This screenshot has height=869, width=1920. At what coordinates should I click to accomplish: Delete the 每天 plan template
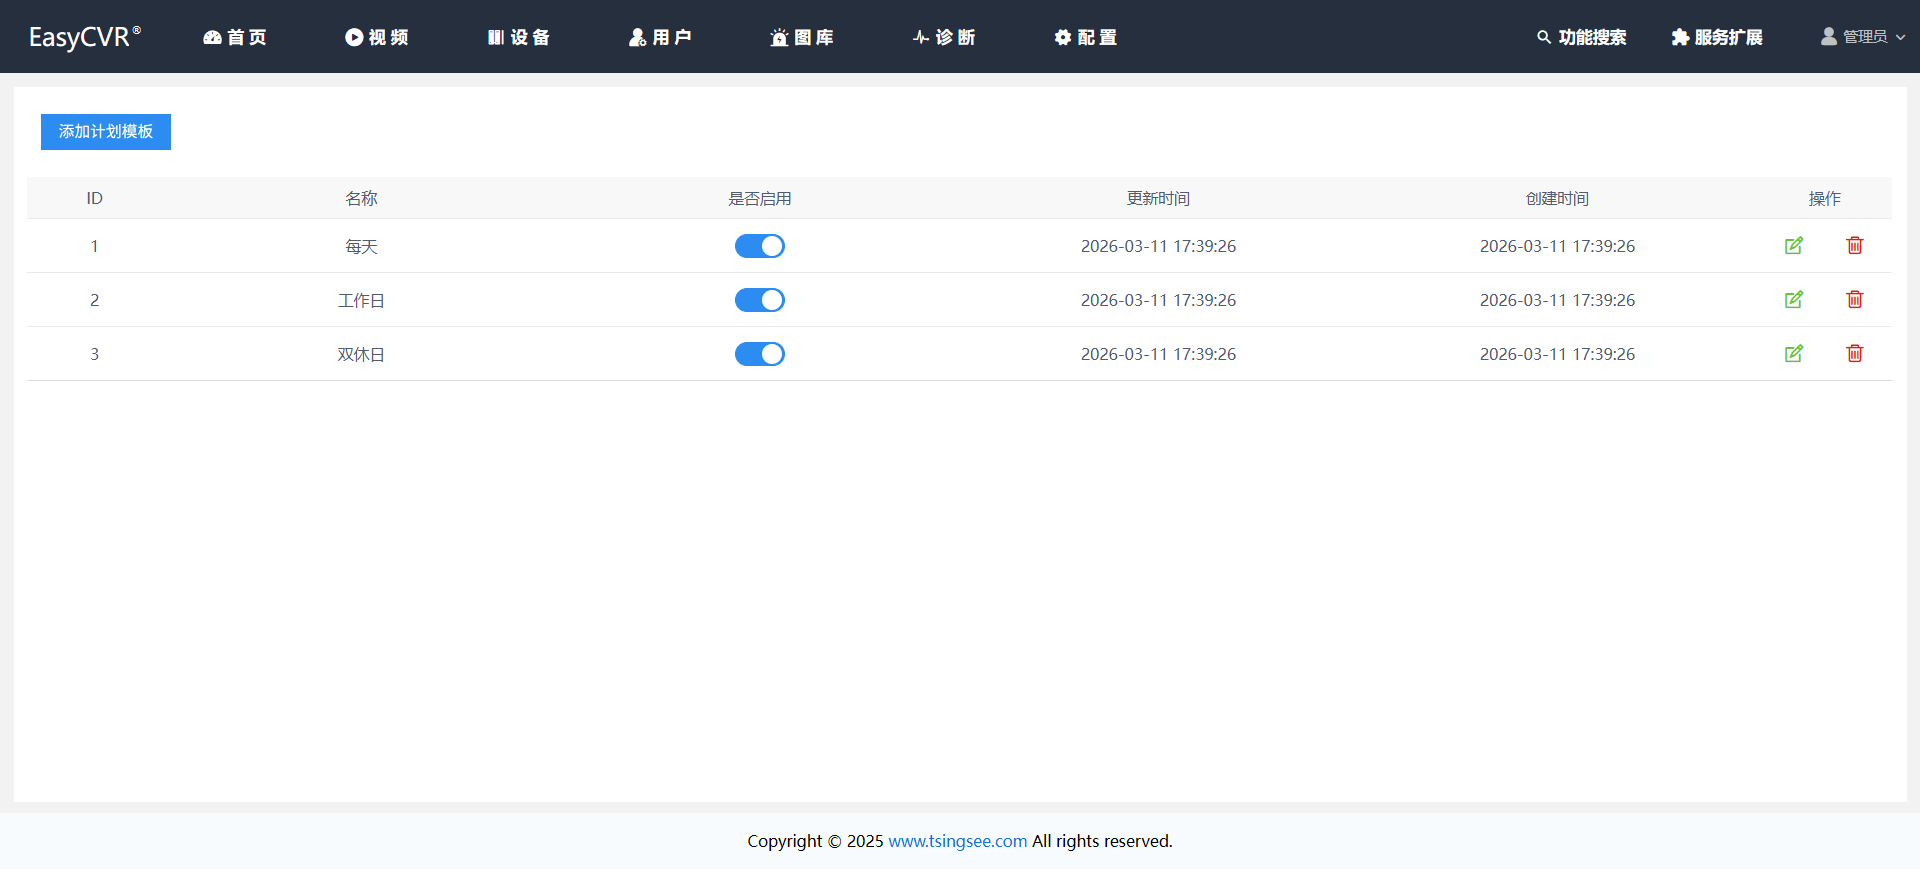coord(1854,246)
